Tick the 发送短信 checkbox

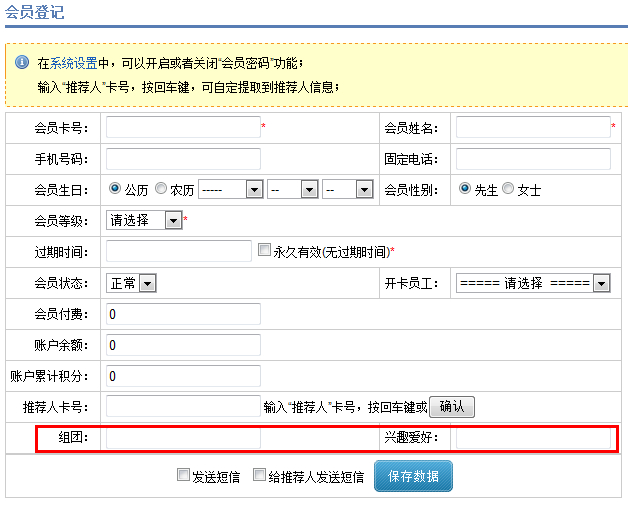tap(183, 476)
